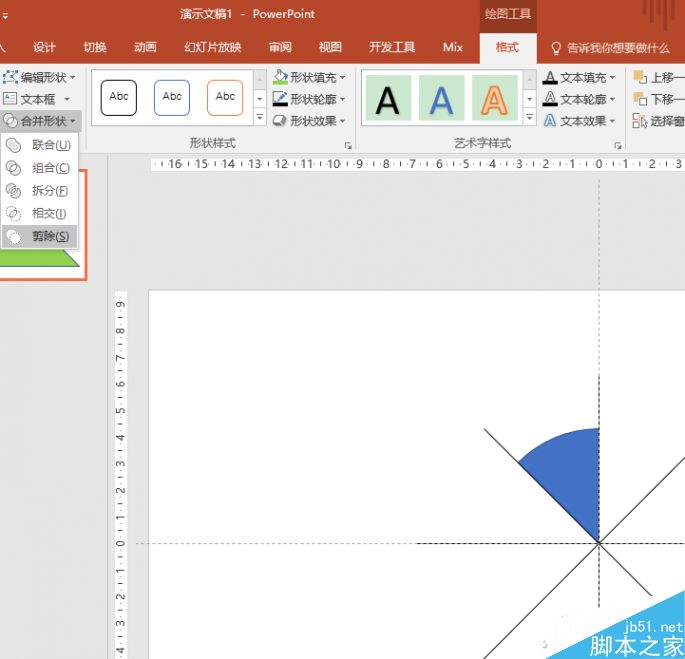This screenshot has width=685, height=659.
Task: Select the orange-outlined Abc shape style
Action: point(225,97)
